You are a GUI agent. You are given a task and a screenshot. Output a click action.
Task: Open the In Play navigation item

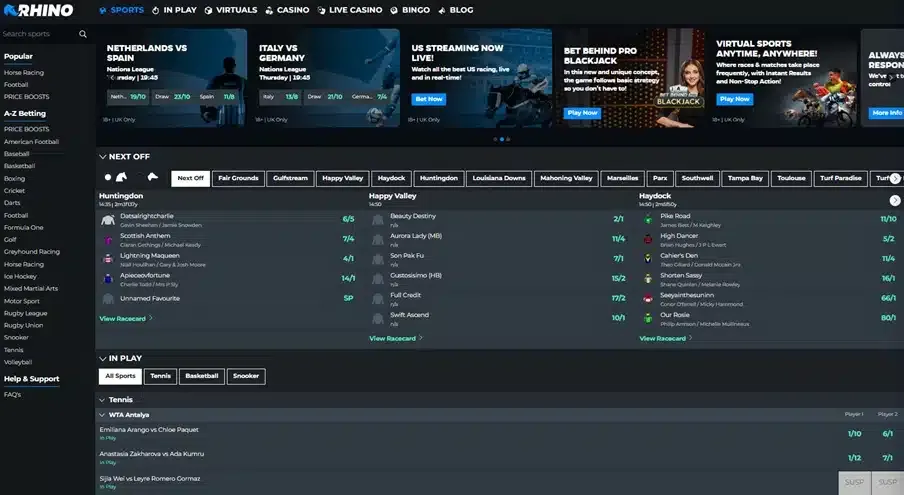pos(174,10)
